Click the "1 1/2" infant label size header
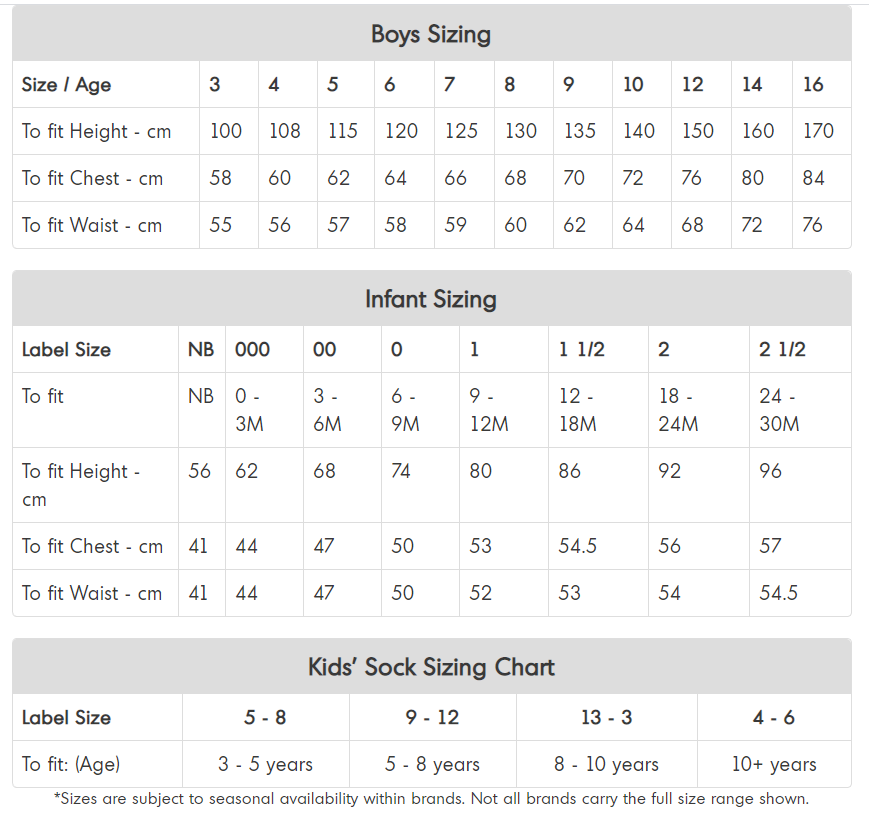This screenshot has height=833, width=869. (x=581, y=350)
